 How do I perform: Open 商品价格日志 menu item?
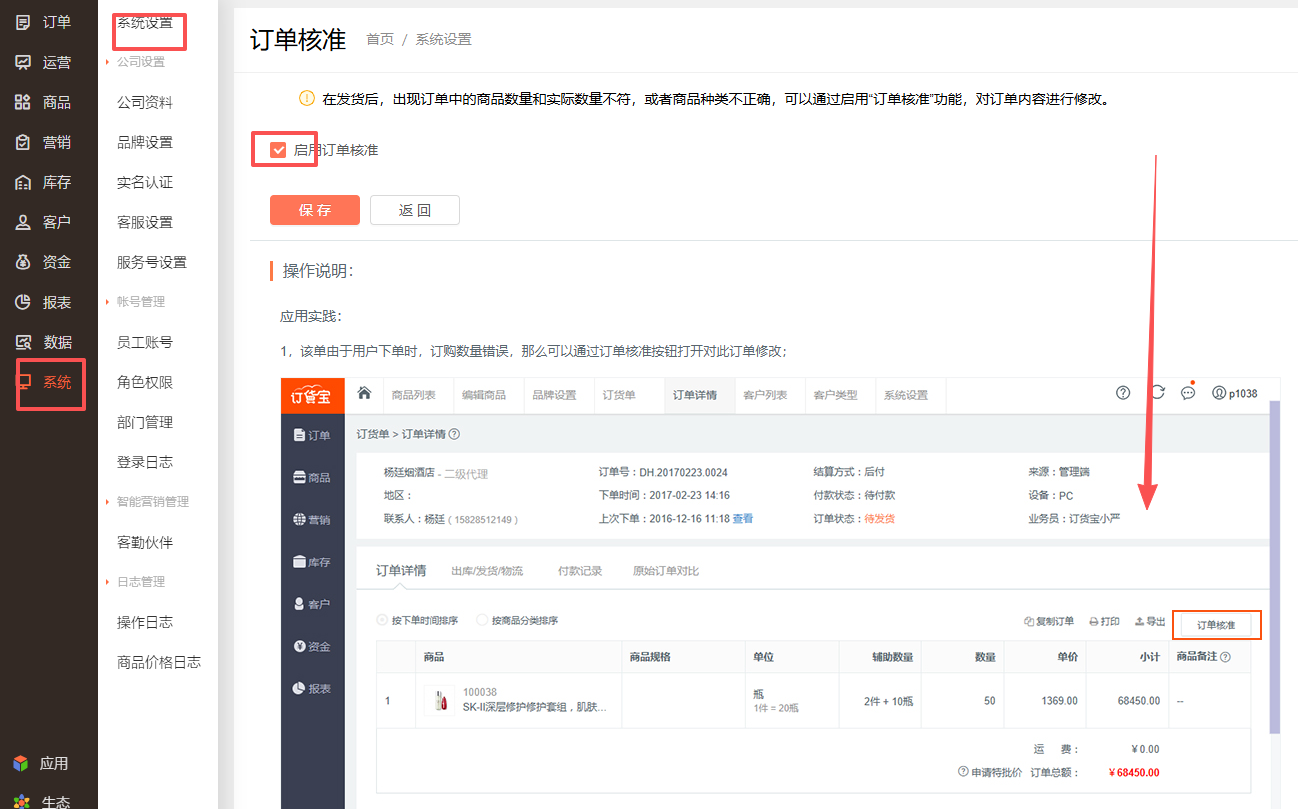(x=159, y=662)
